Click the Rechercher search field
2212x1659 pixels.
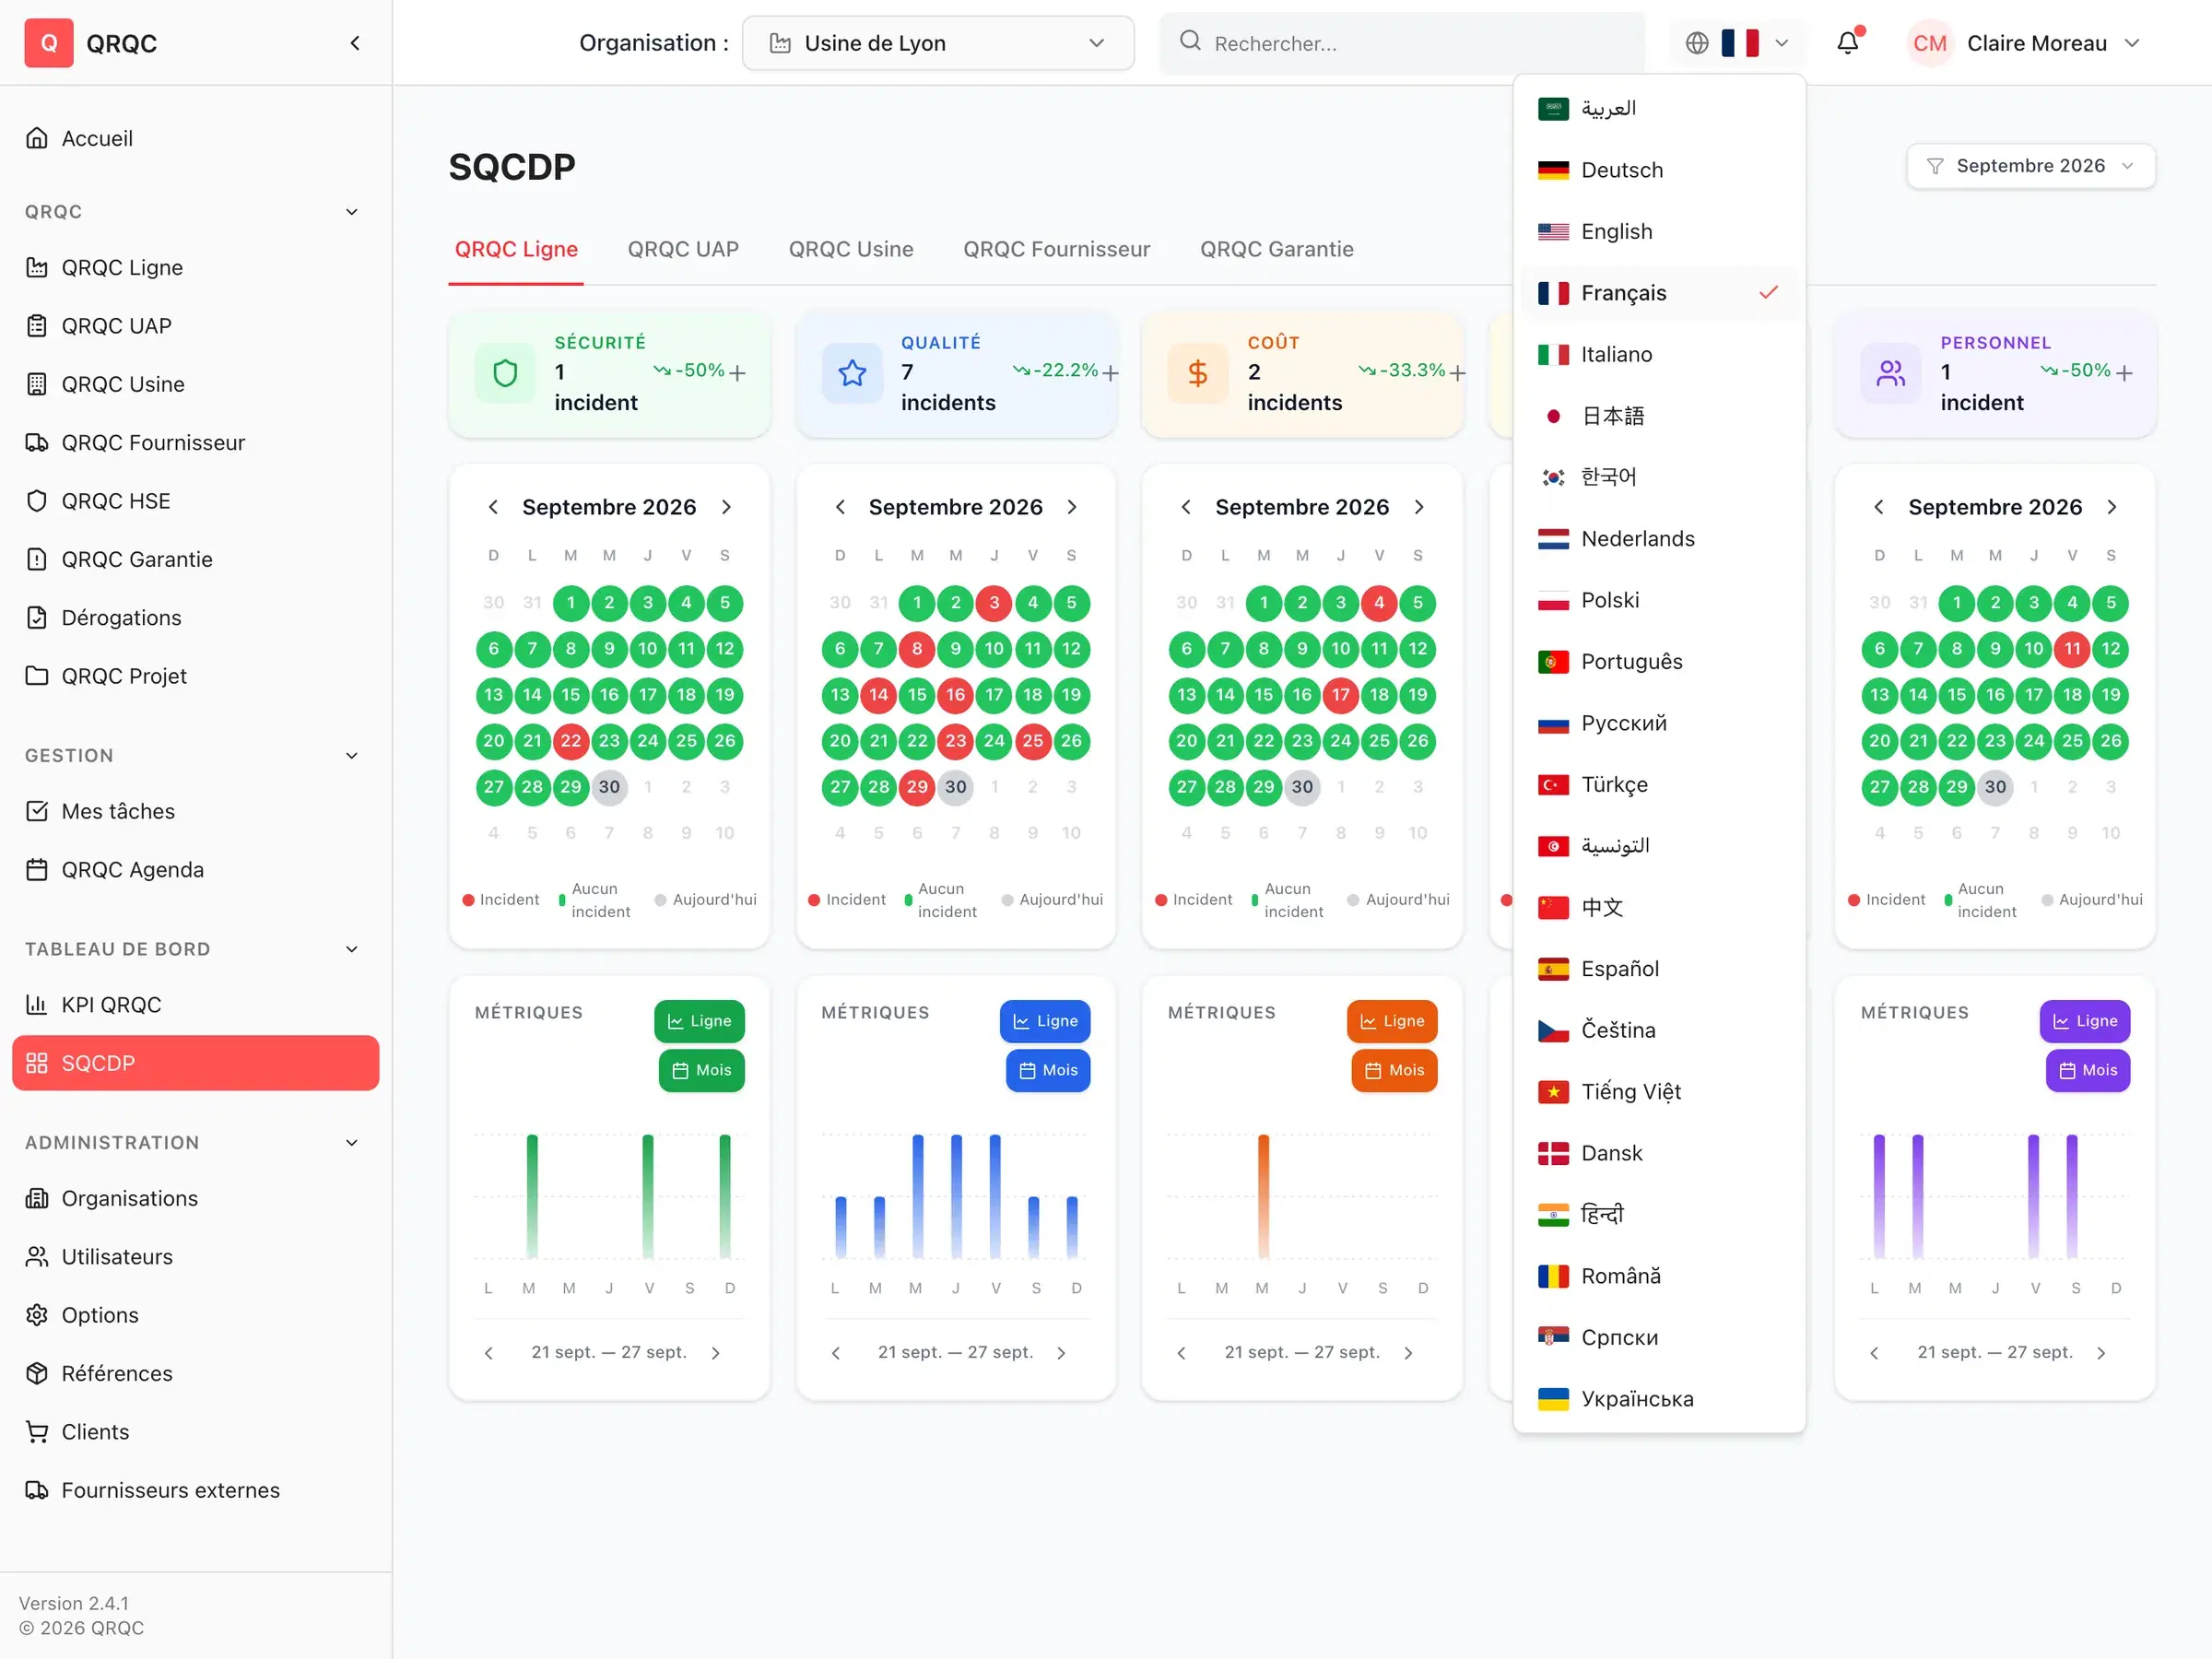[1402, 43]
